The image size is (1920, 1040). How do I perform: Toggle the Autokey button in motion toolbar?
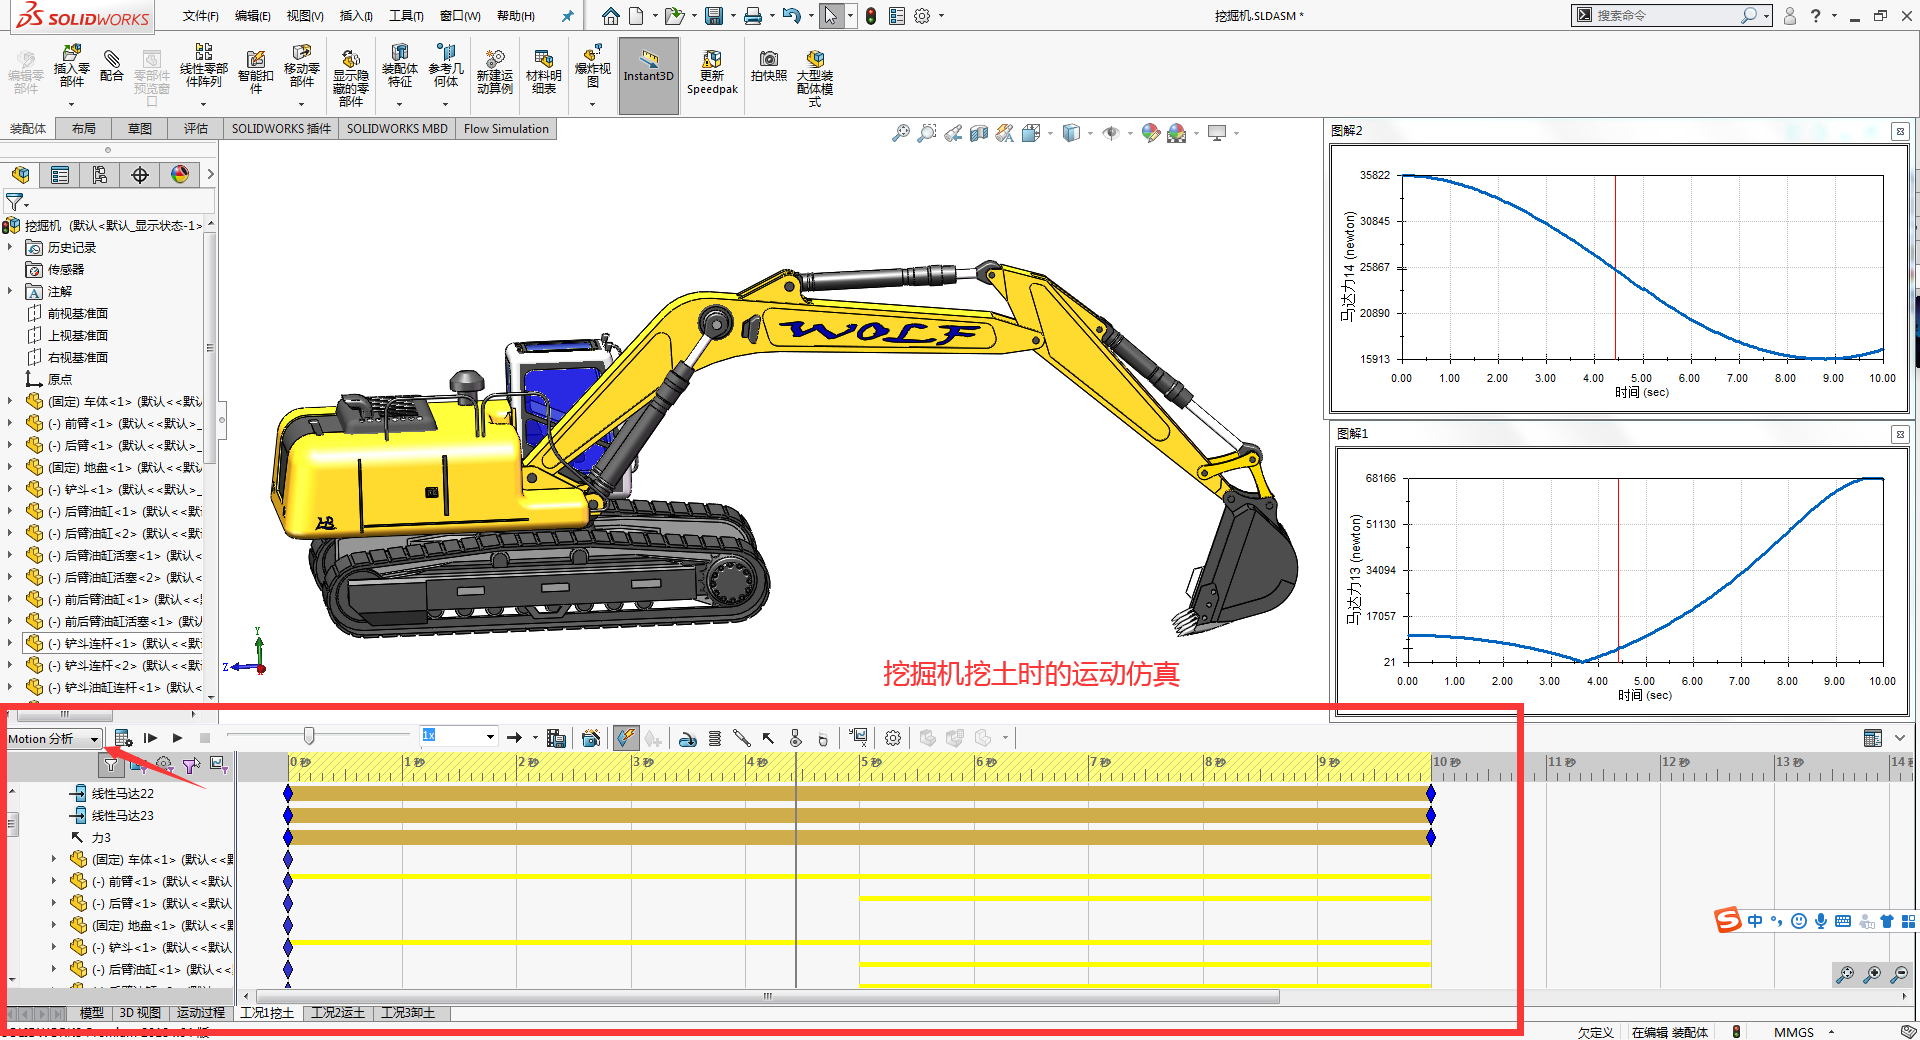[x=625, y=738]
